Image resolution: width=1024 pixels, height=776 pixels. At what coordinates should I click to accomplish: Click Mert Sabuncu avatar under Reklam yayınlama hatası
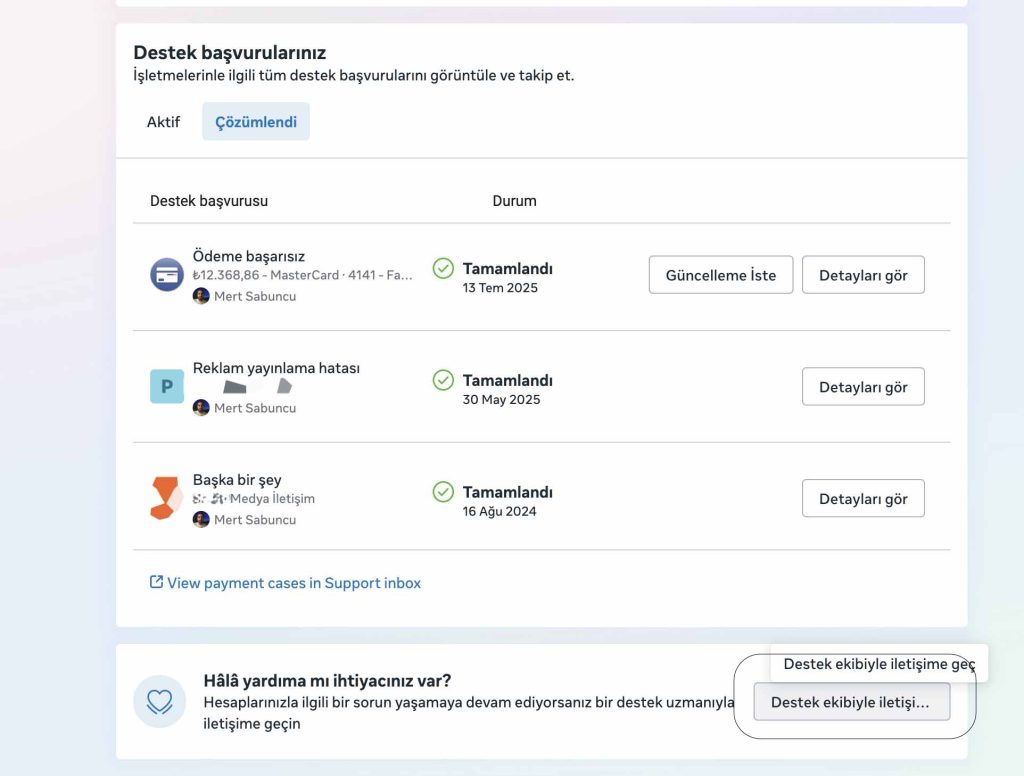[x=201, y=408]
